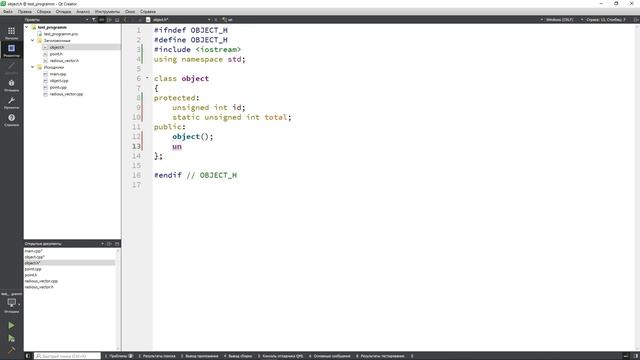640x360 pixels.
Task: Open the Справка menu
Action: pos(148,12)
